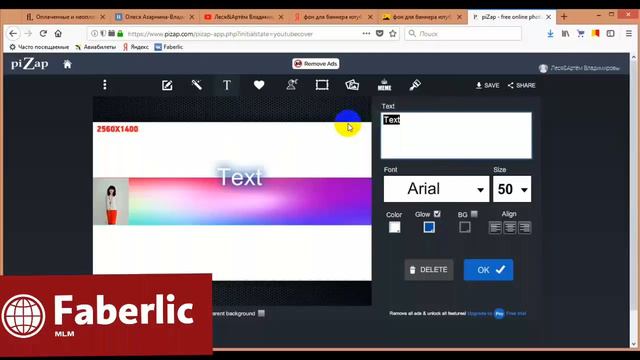Select the Edit photo tool icon

(167, 85)
